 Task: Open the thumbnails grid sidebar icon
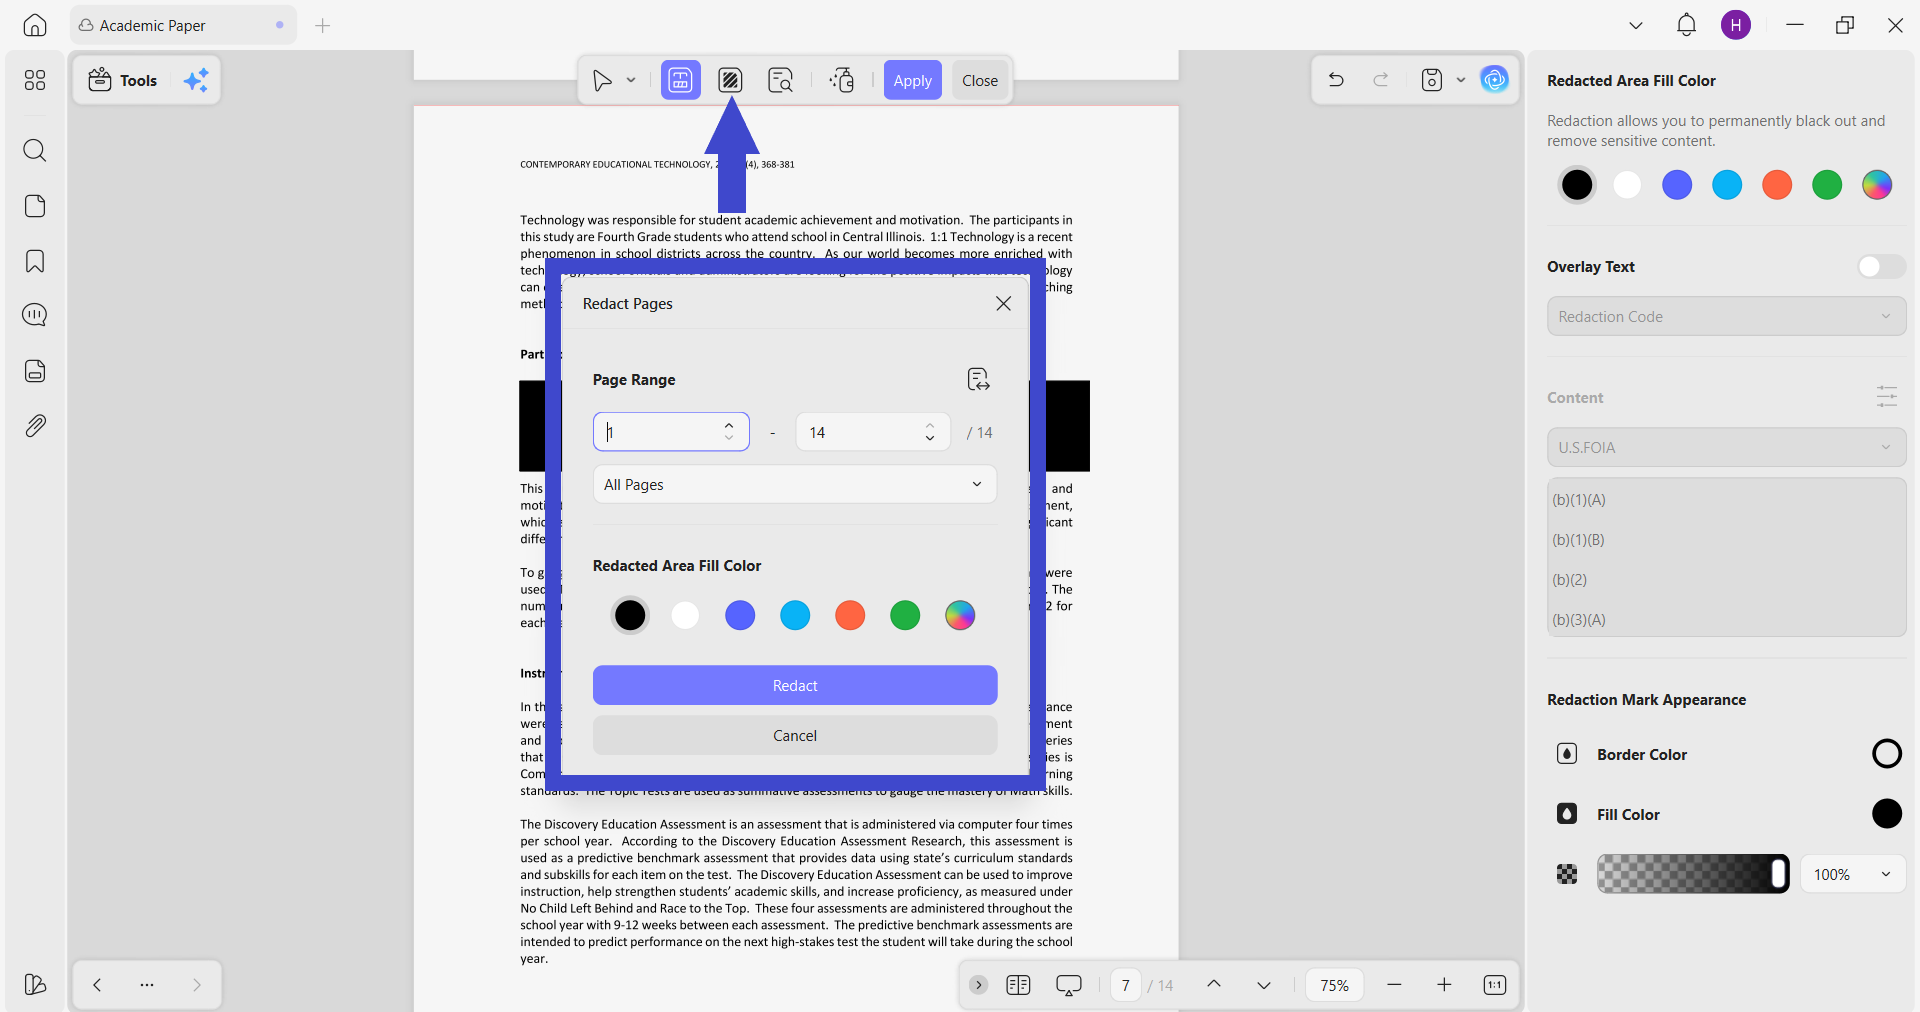[35, 80]
